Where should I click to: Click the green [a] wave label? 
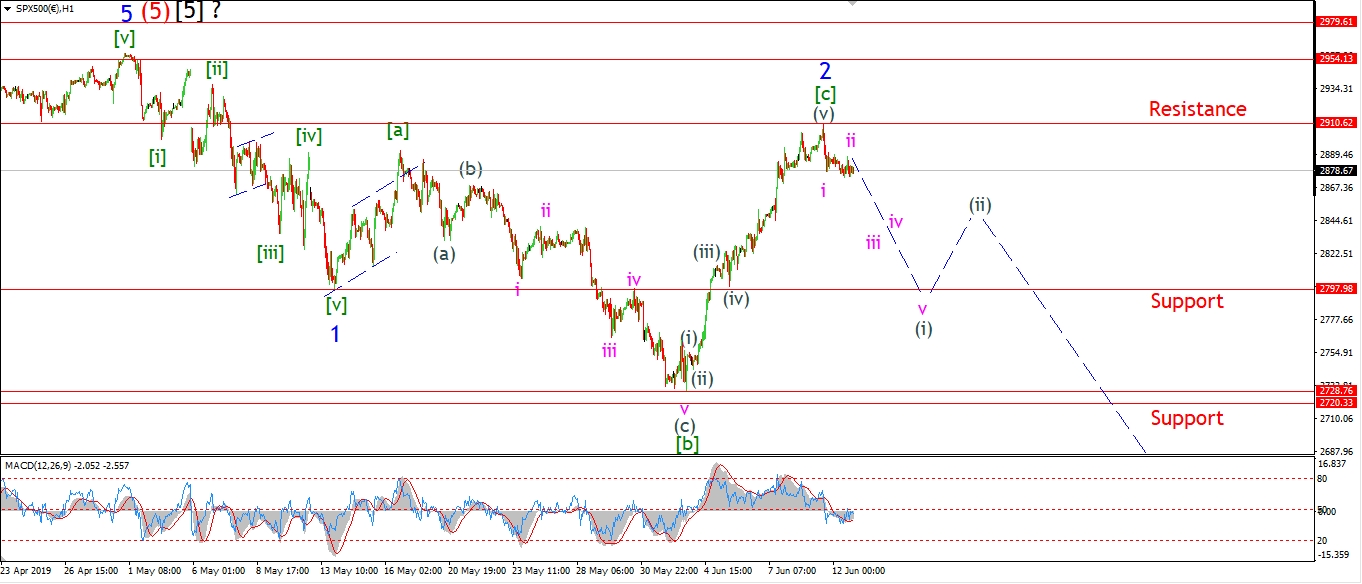(399, 130)
